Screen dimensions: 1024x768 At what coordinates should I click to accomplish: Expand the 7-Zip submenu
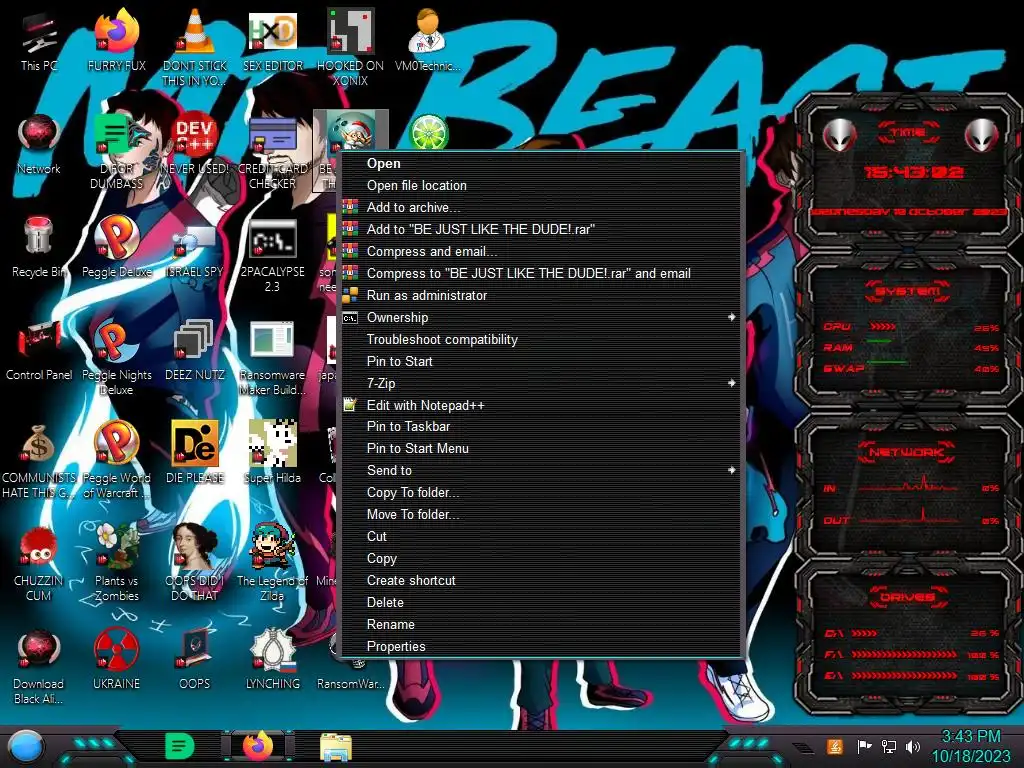pos(541,383)
